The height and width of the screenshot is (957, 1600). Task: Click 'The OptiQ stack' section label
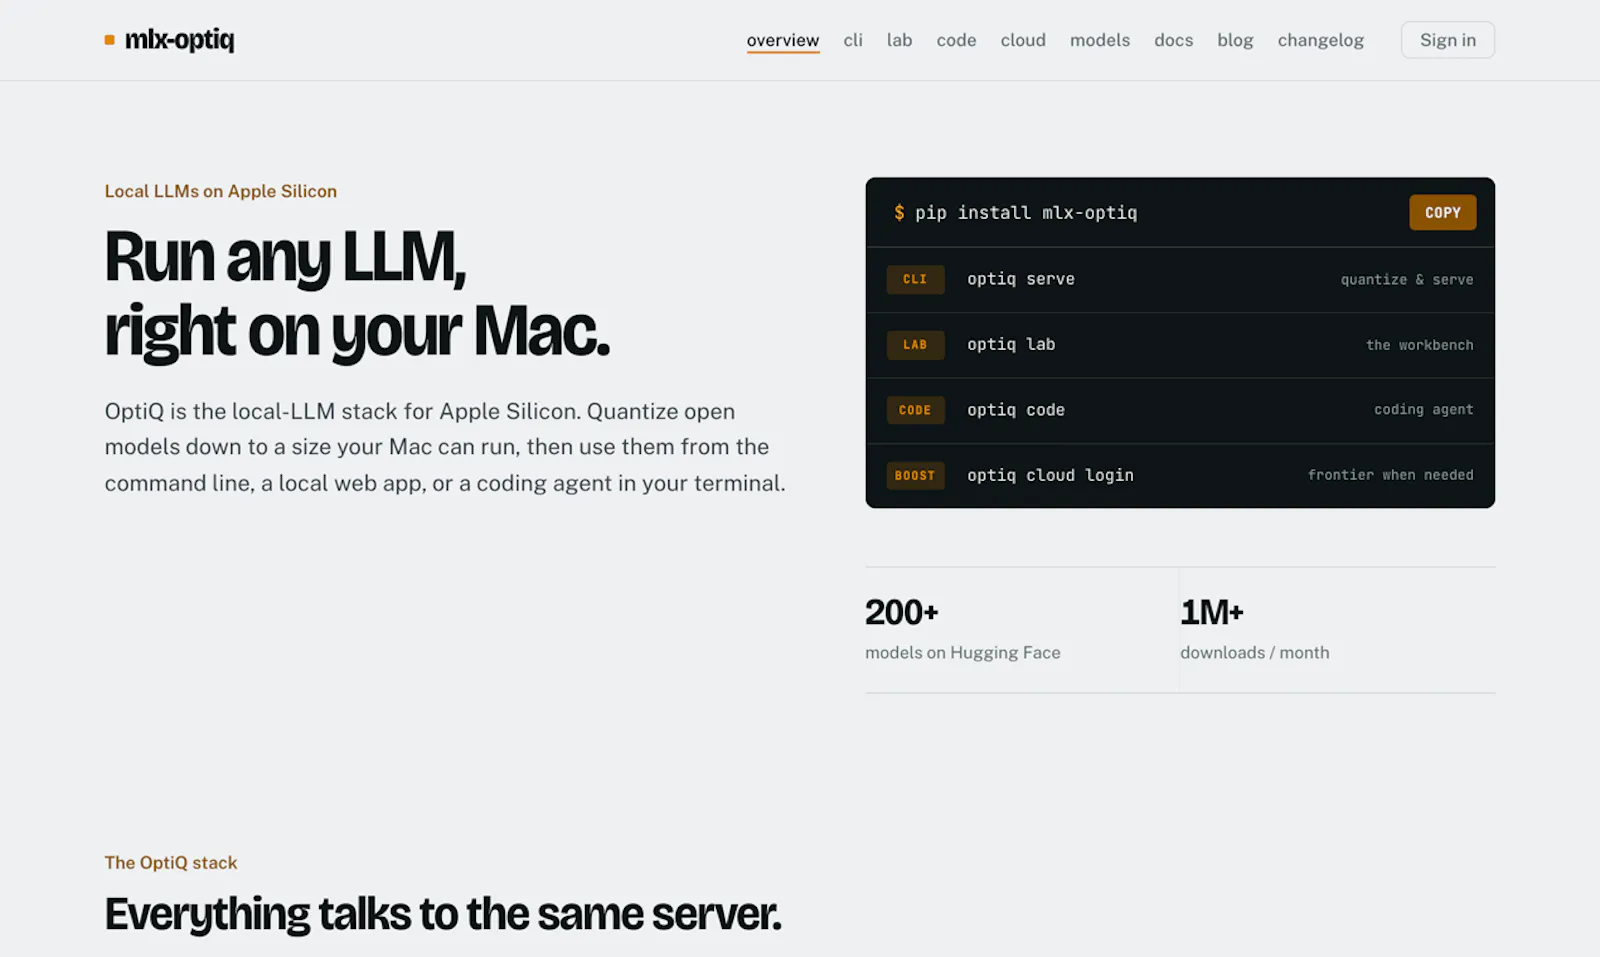point(171,862)
